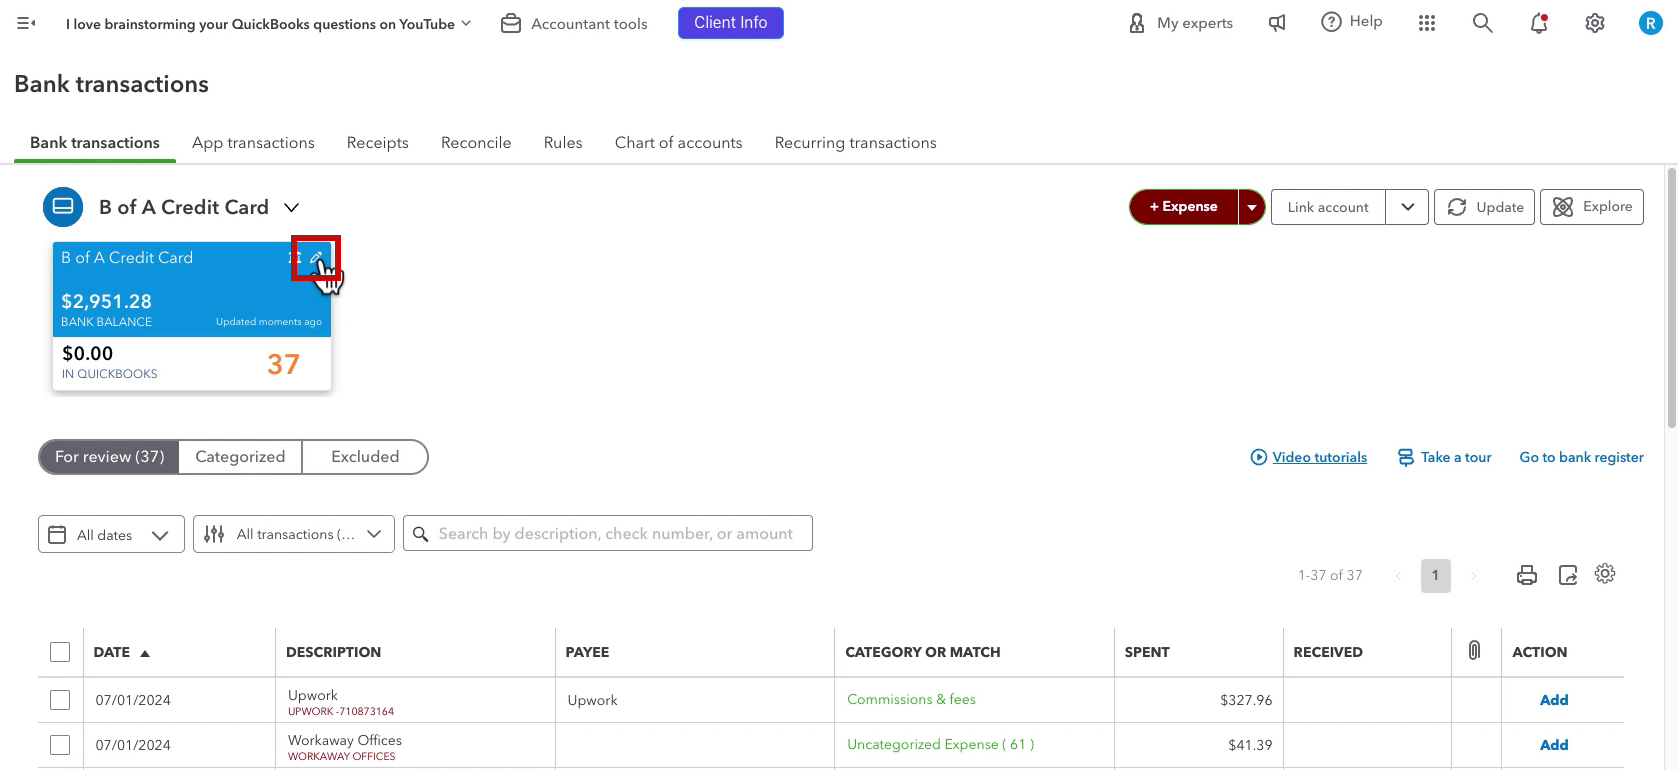
Task: Open the All transactions filter dropdown
Action: (x=294, y=534)
